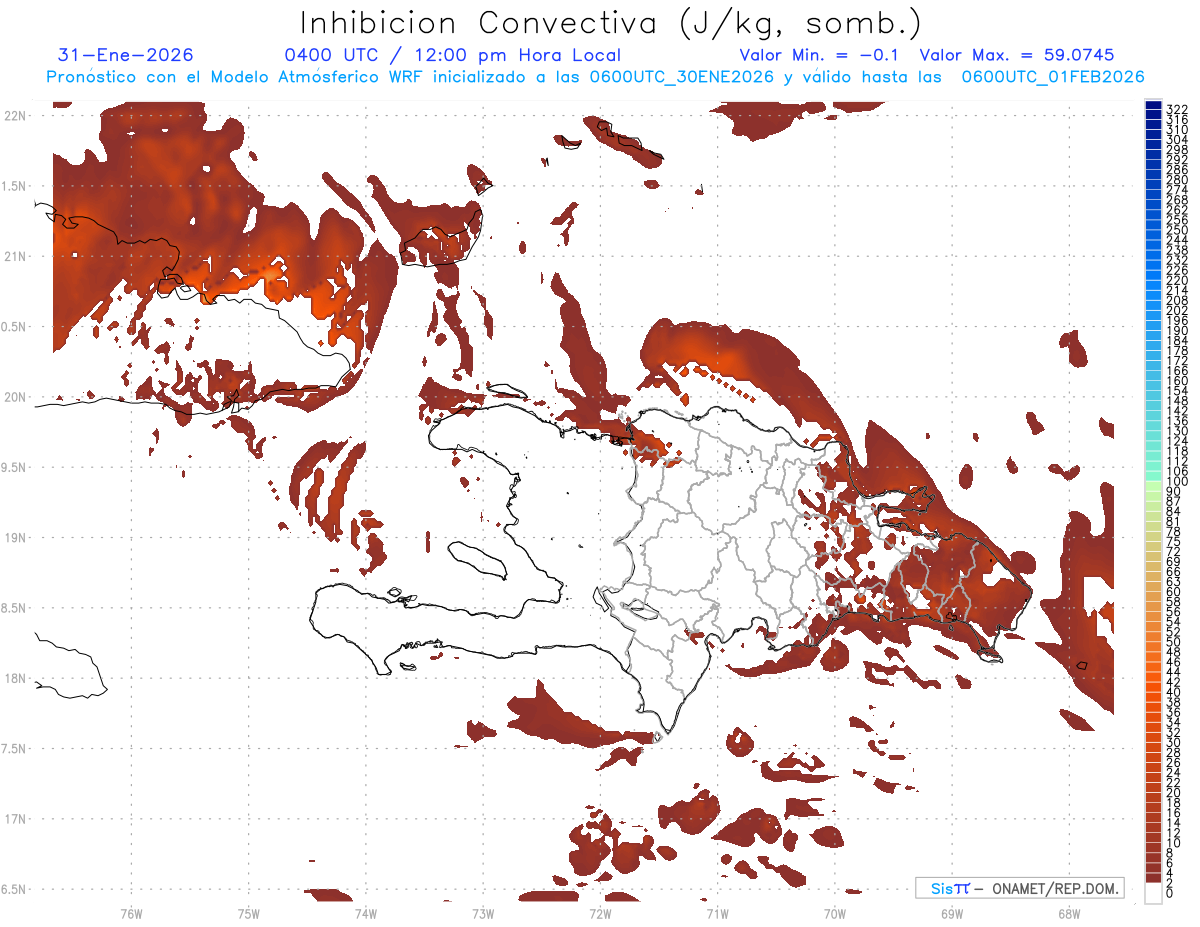Click the pale green swatch beside 100
Viewport: 1200px width, 927px height.
[1153, 486]
